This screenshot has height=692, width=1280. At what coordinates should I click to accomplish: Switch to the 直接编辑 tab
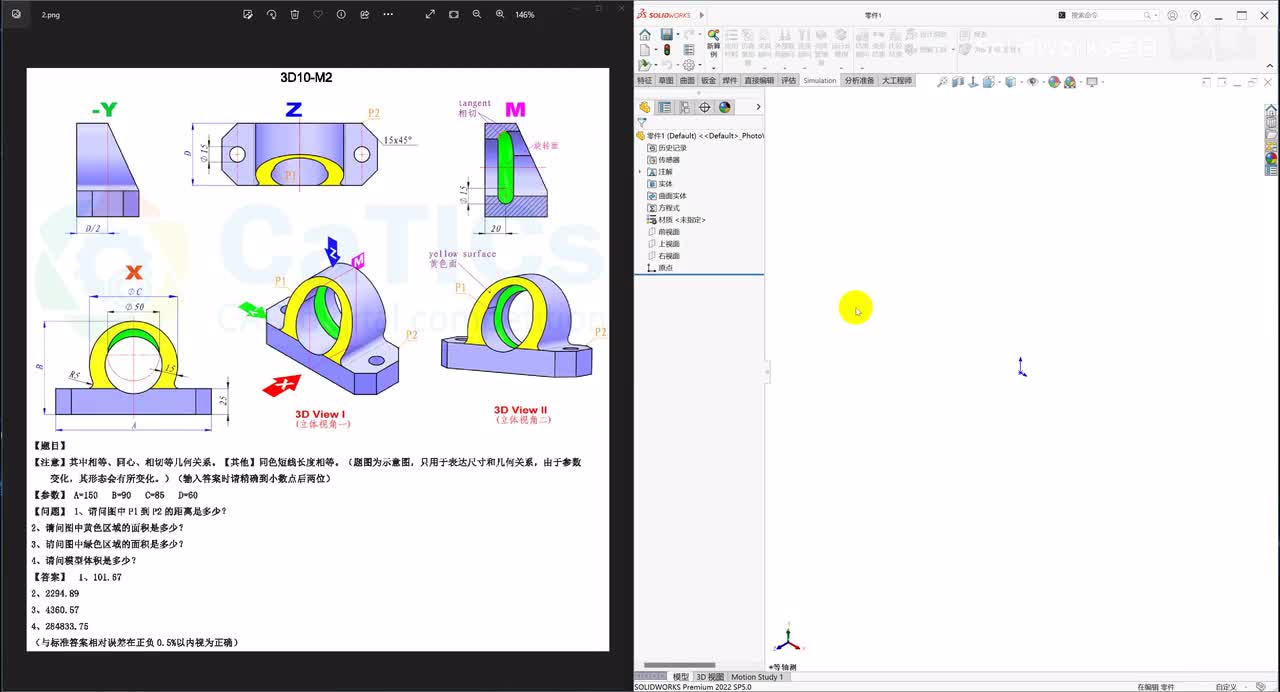(x=759, y=80)
